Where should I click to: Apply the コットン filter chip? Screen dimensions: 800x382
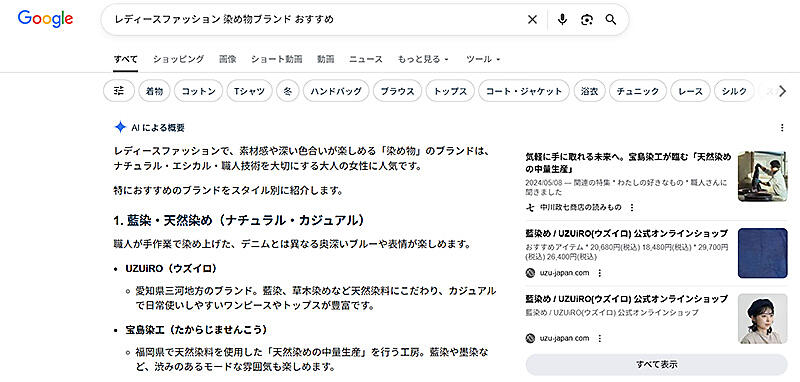point(198,91)
